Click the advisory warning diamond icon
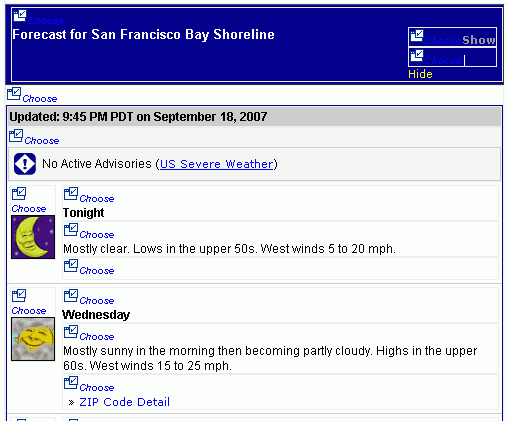Screen dimensions: 508x421 pyautogui.click(x=25, y=164)
